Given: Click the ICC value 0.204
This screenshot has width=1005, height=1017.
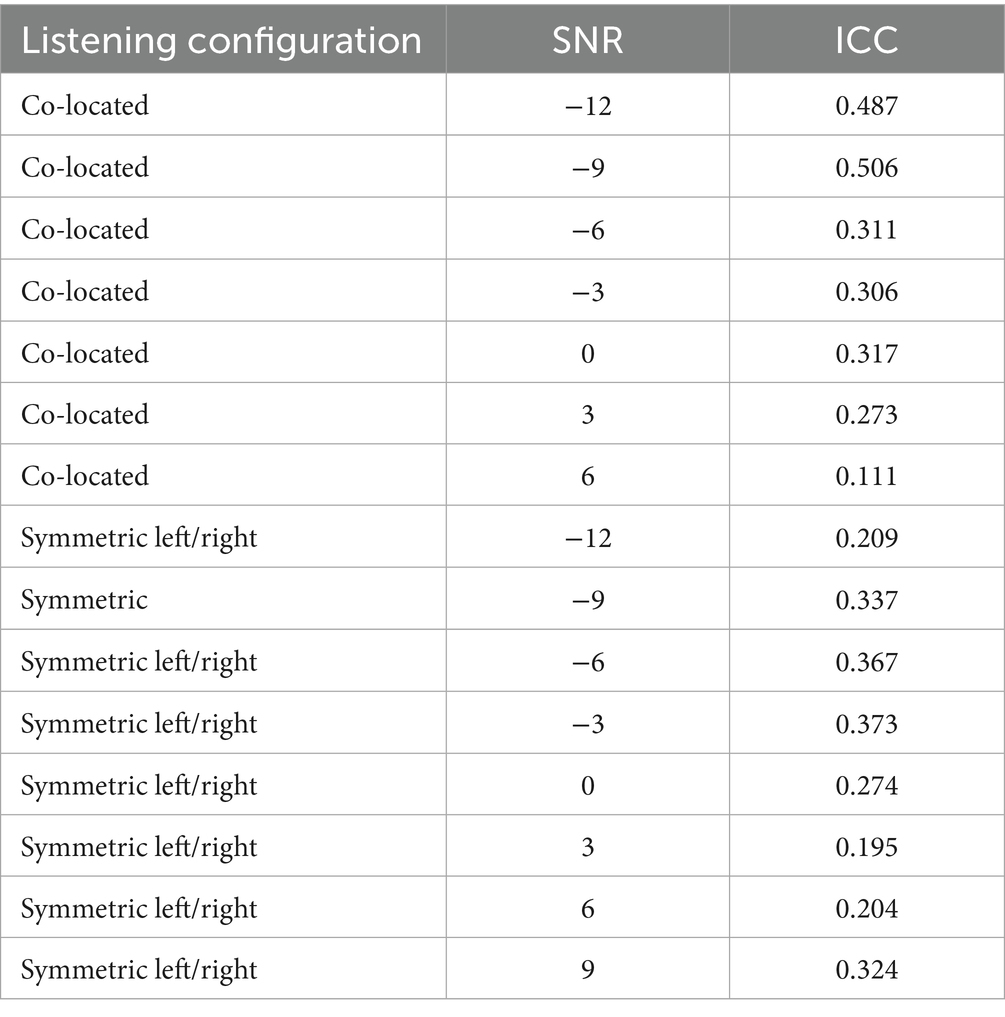Looking at the screenshot, I should pos(866,908).
